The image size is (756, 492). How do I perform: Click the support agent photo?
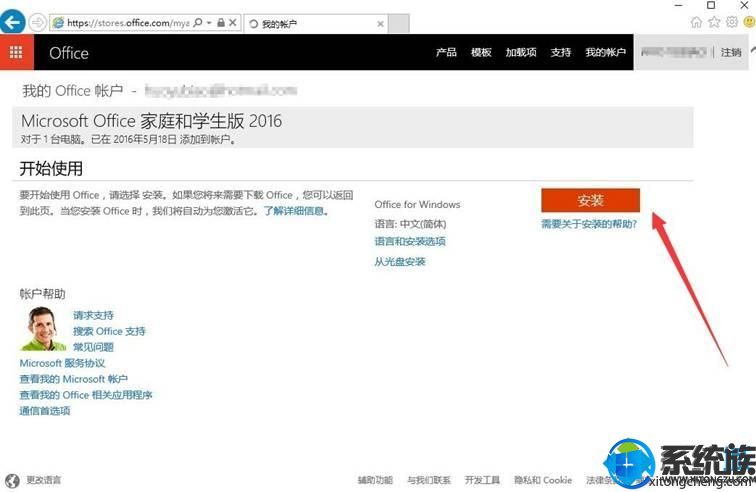43,328
